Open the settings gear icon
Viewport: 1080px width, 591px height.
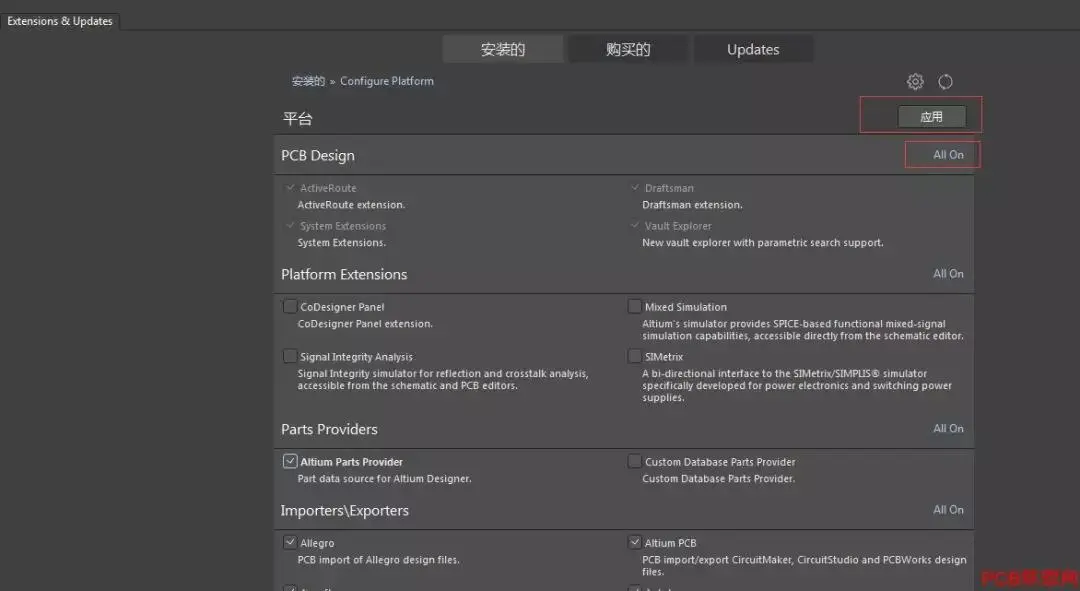[x=915, y=82]
